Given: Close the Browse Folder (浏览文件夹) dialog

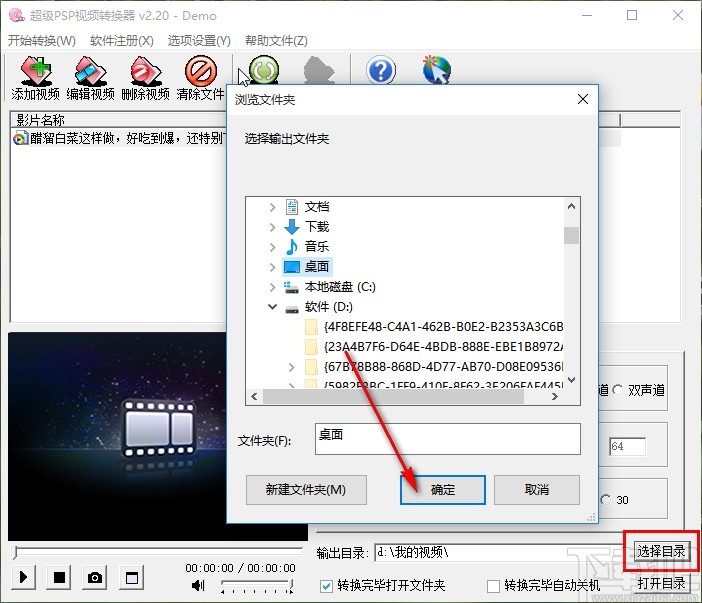Looking at the screenshot, I should [x=583, y=99].
